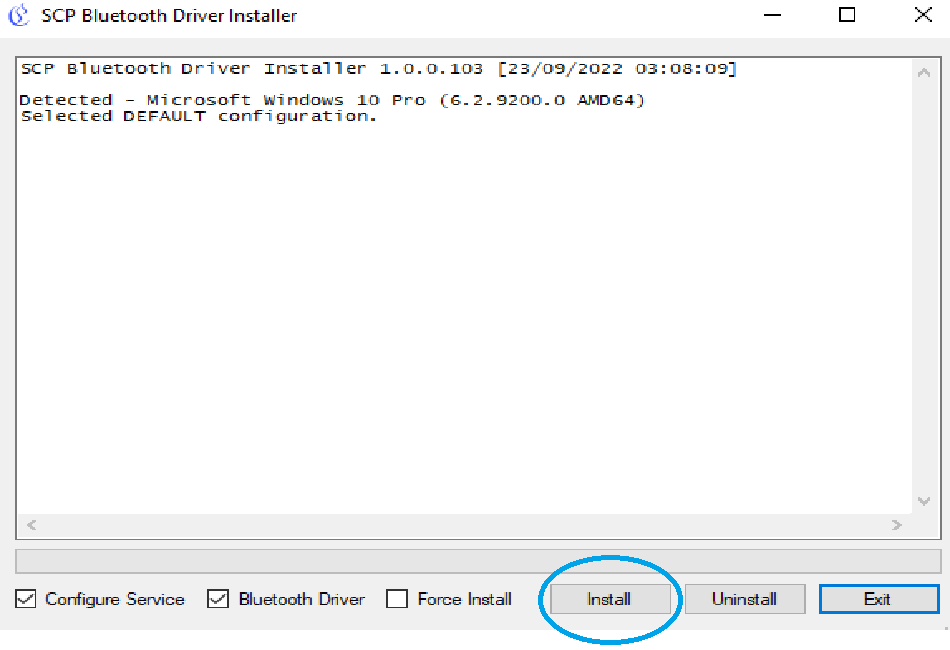
Task: Click the 'Selected DEFAULT configuration.' log line
Action: 199,116
